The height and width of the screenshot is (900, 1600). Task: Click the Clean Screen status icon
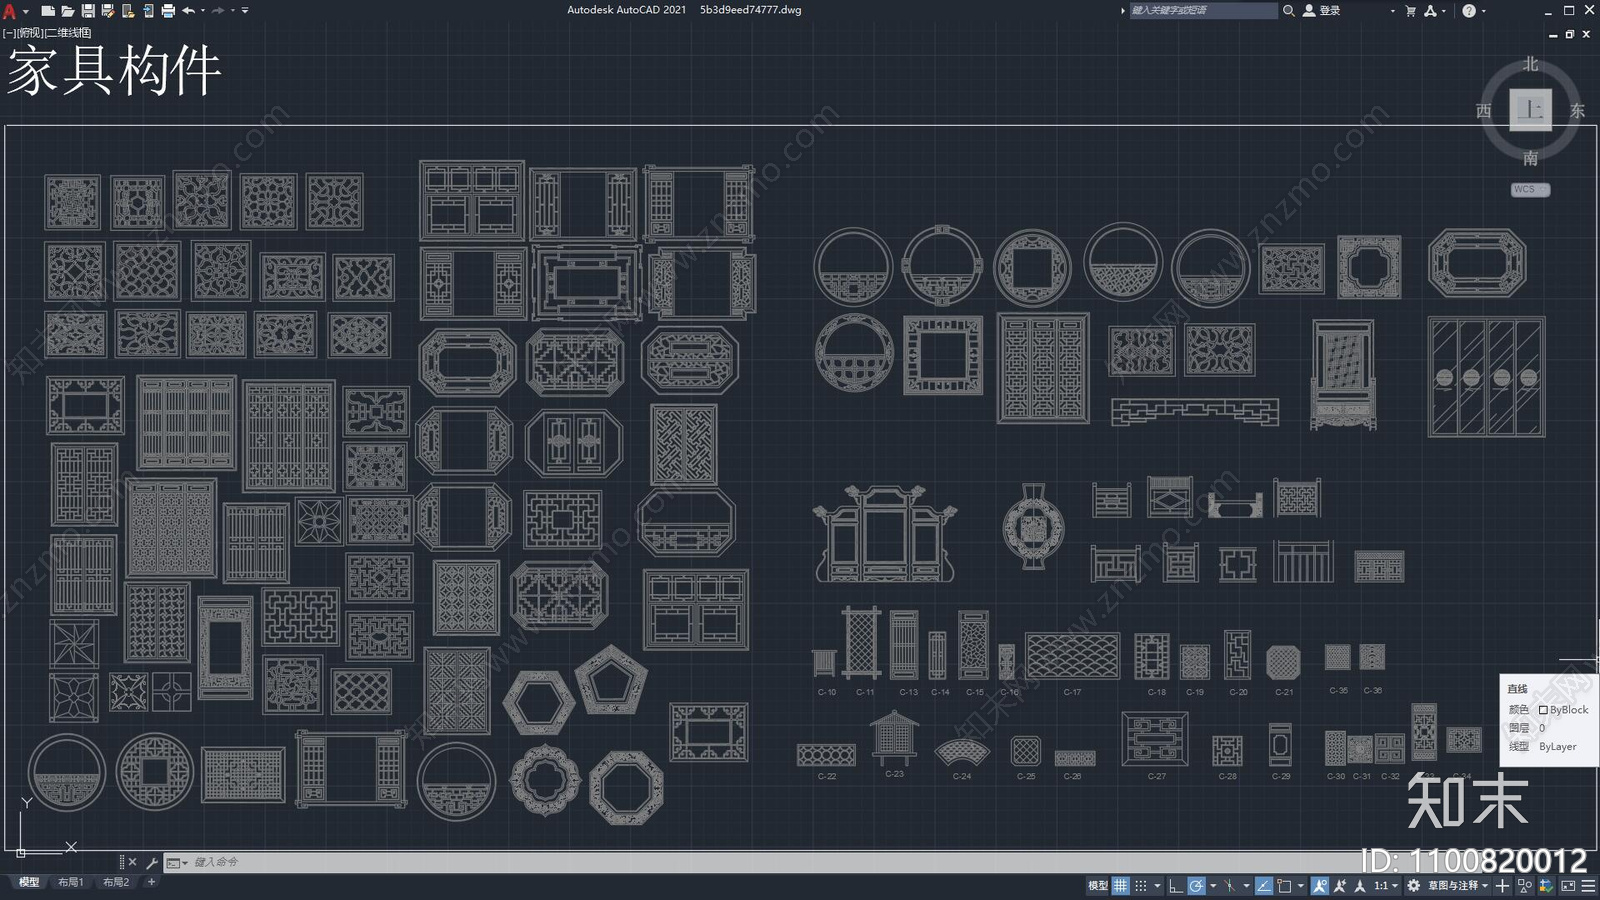(x=1568, y=886)
